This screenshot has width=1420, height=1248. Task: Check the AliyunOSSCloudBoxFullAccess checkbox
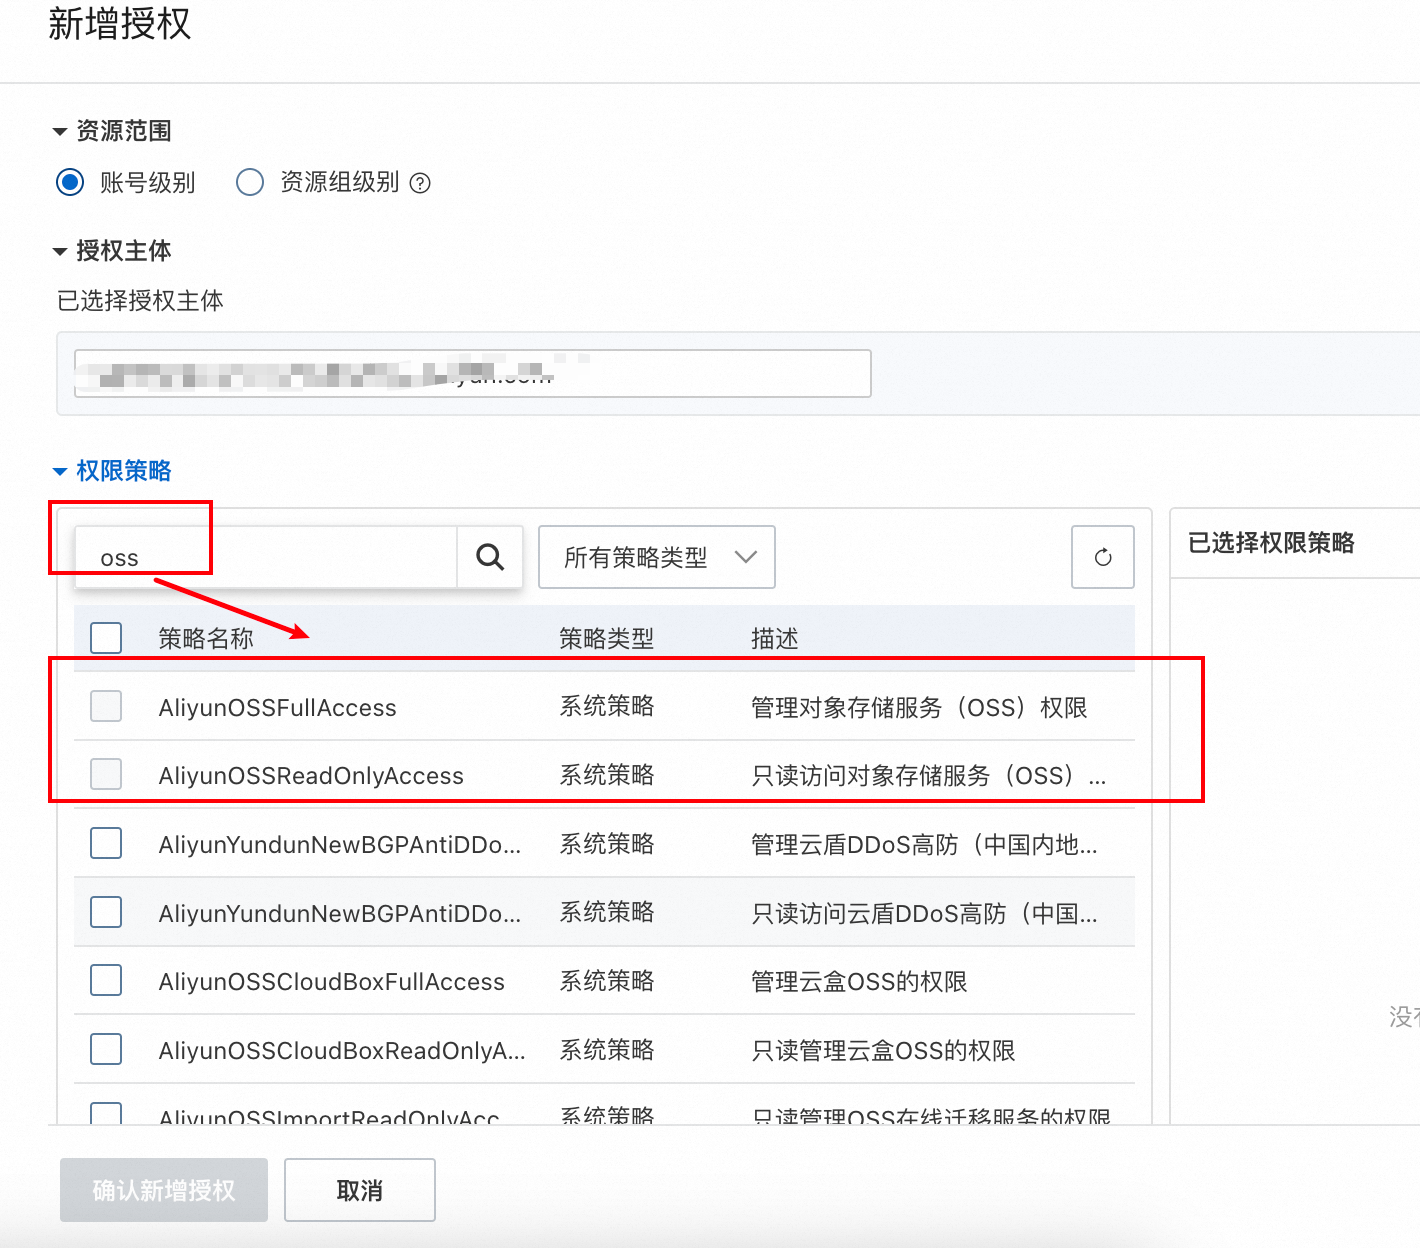pyautogui.click(x=106, y=981)
